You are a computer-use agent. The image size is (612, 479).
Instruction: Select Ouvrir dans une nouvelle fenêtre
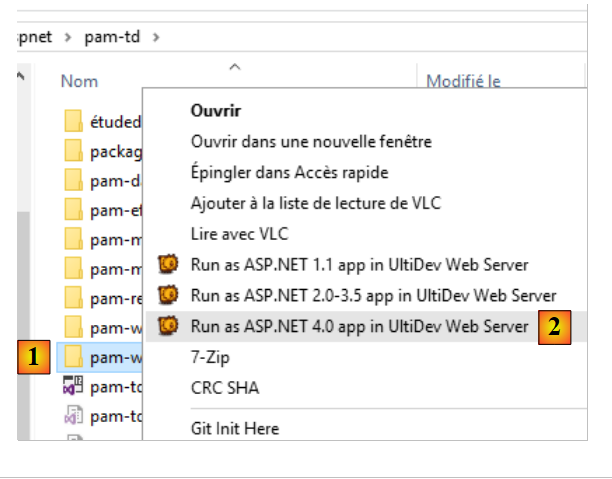click(311, 142)
